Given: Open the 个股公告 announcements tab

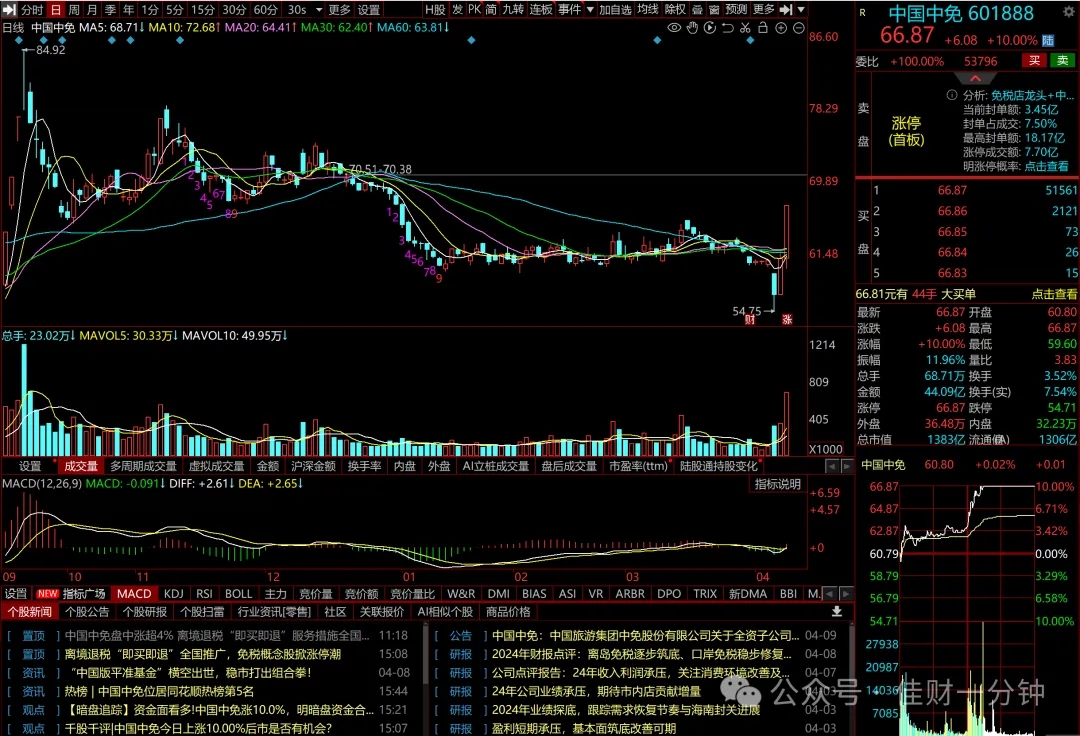Looking at the screenshot, I should pyautogui.click(x=87, y=611).
